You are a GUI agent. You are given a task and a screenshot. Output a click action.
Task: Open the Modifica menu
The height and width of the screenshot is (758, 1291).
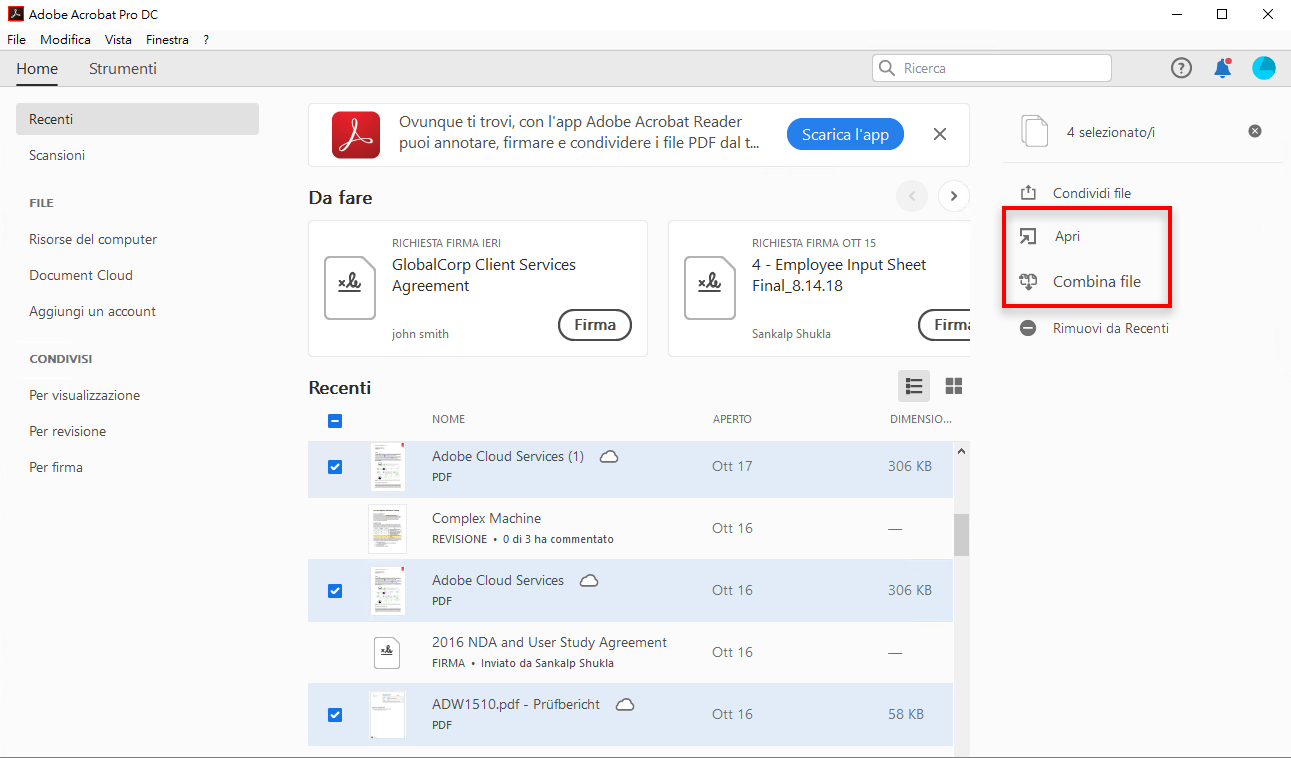(65, 40)
